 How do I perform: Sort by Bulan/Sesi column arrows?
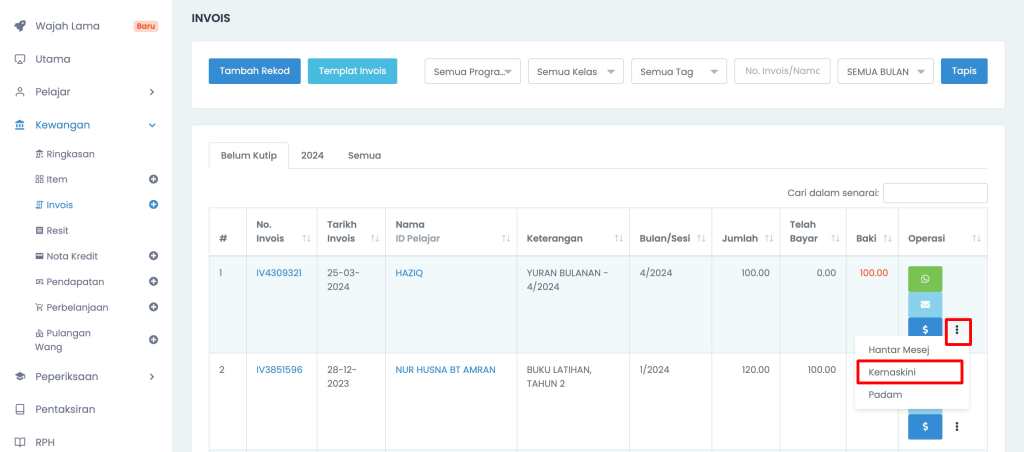(x=701, y=238)
